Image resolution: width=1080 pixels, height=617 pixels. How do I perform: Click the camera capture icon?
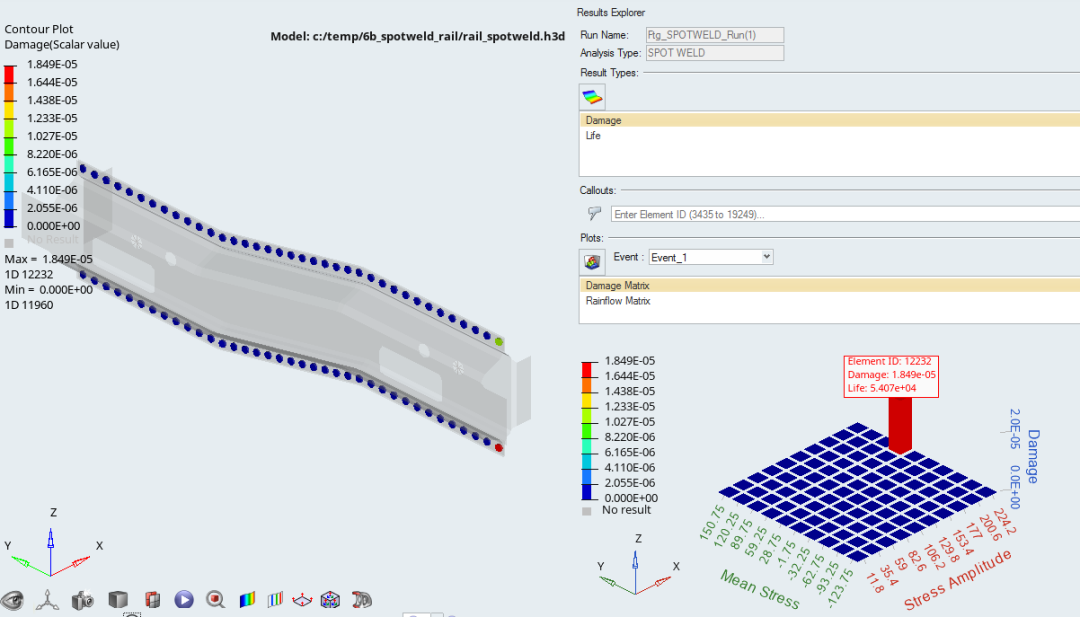(82, 600)
